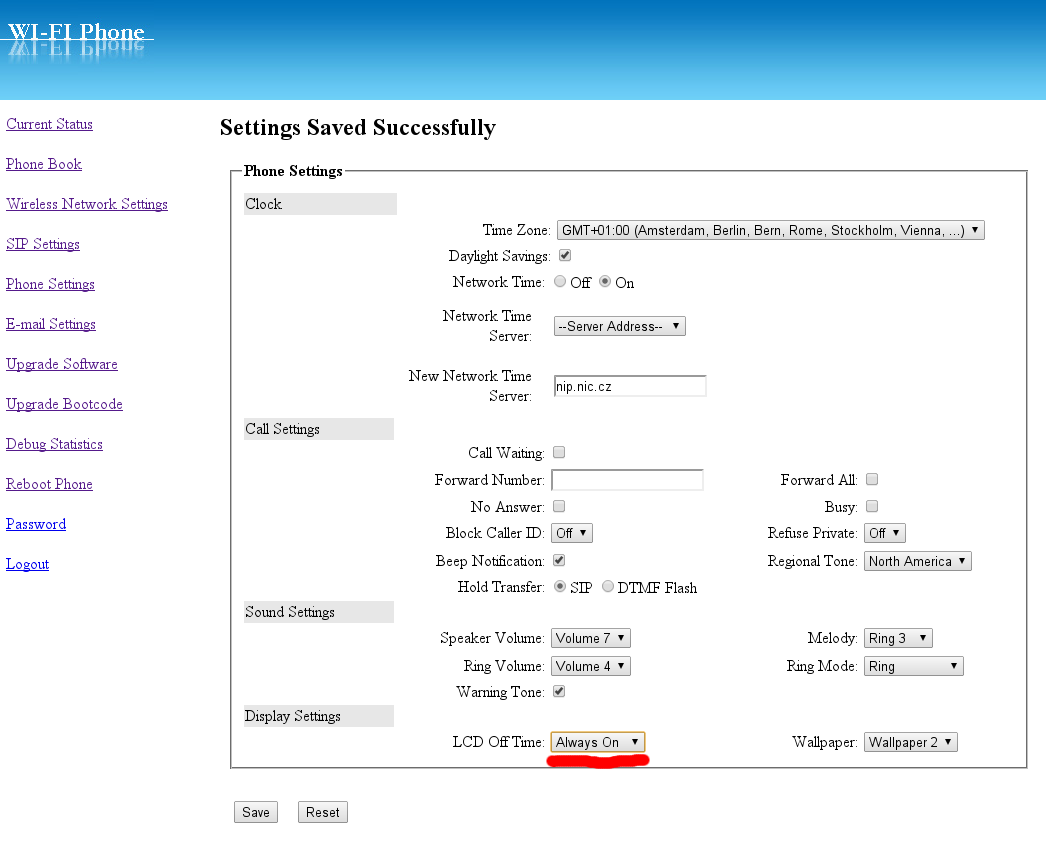Go to Current Status page
1046x843 pixels.
49,124
